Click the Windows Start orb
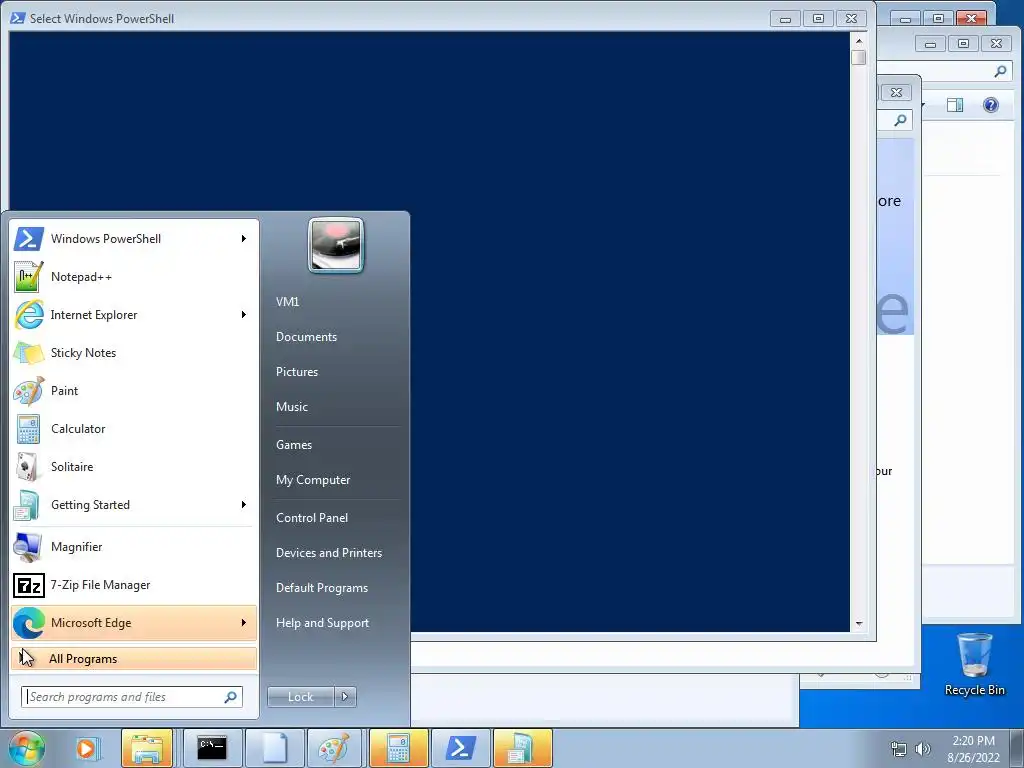The height and width of the screenshot is (768, 1024). tap(27, 748)
